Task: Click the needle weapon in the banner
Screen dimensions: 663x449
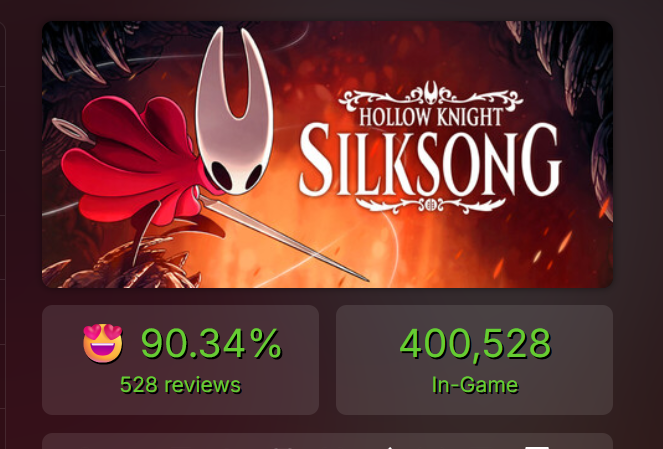Action: point(283,237)
